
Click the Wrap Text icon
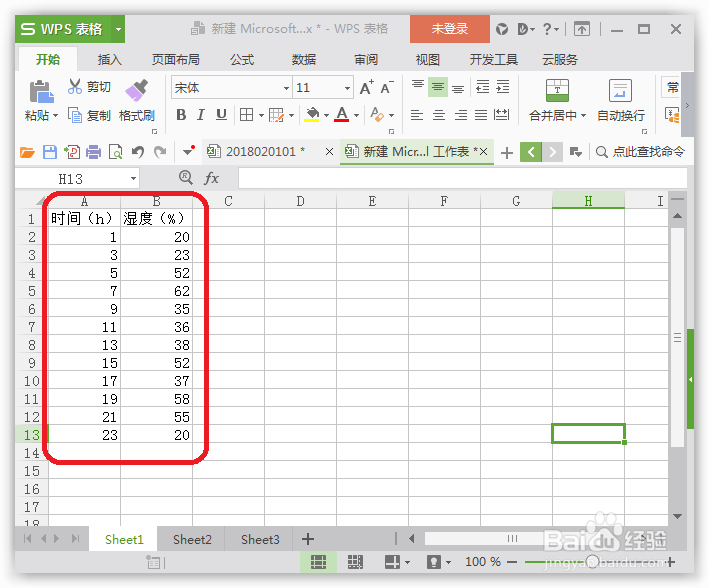(x=620, y=90)
